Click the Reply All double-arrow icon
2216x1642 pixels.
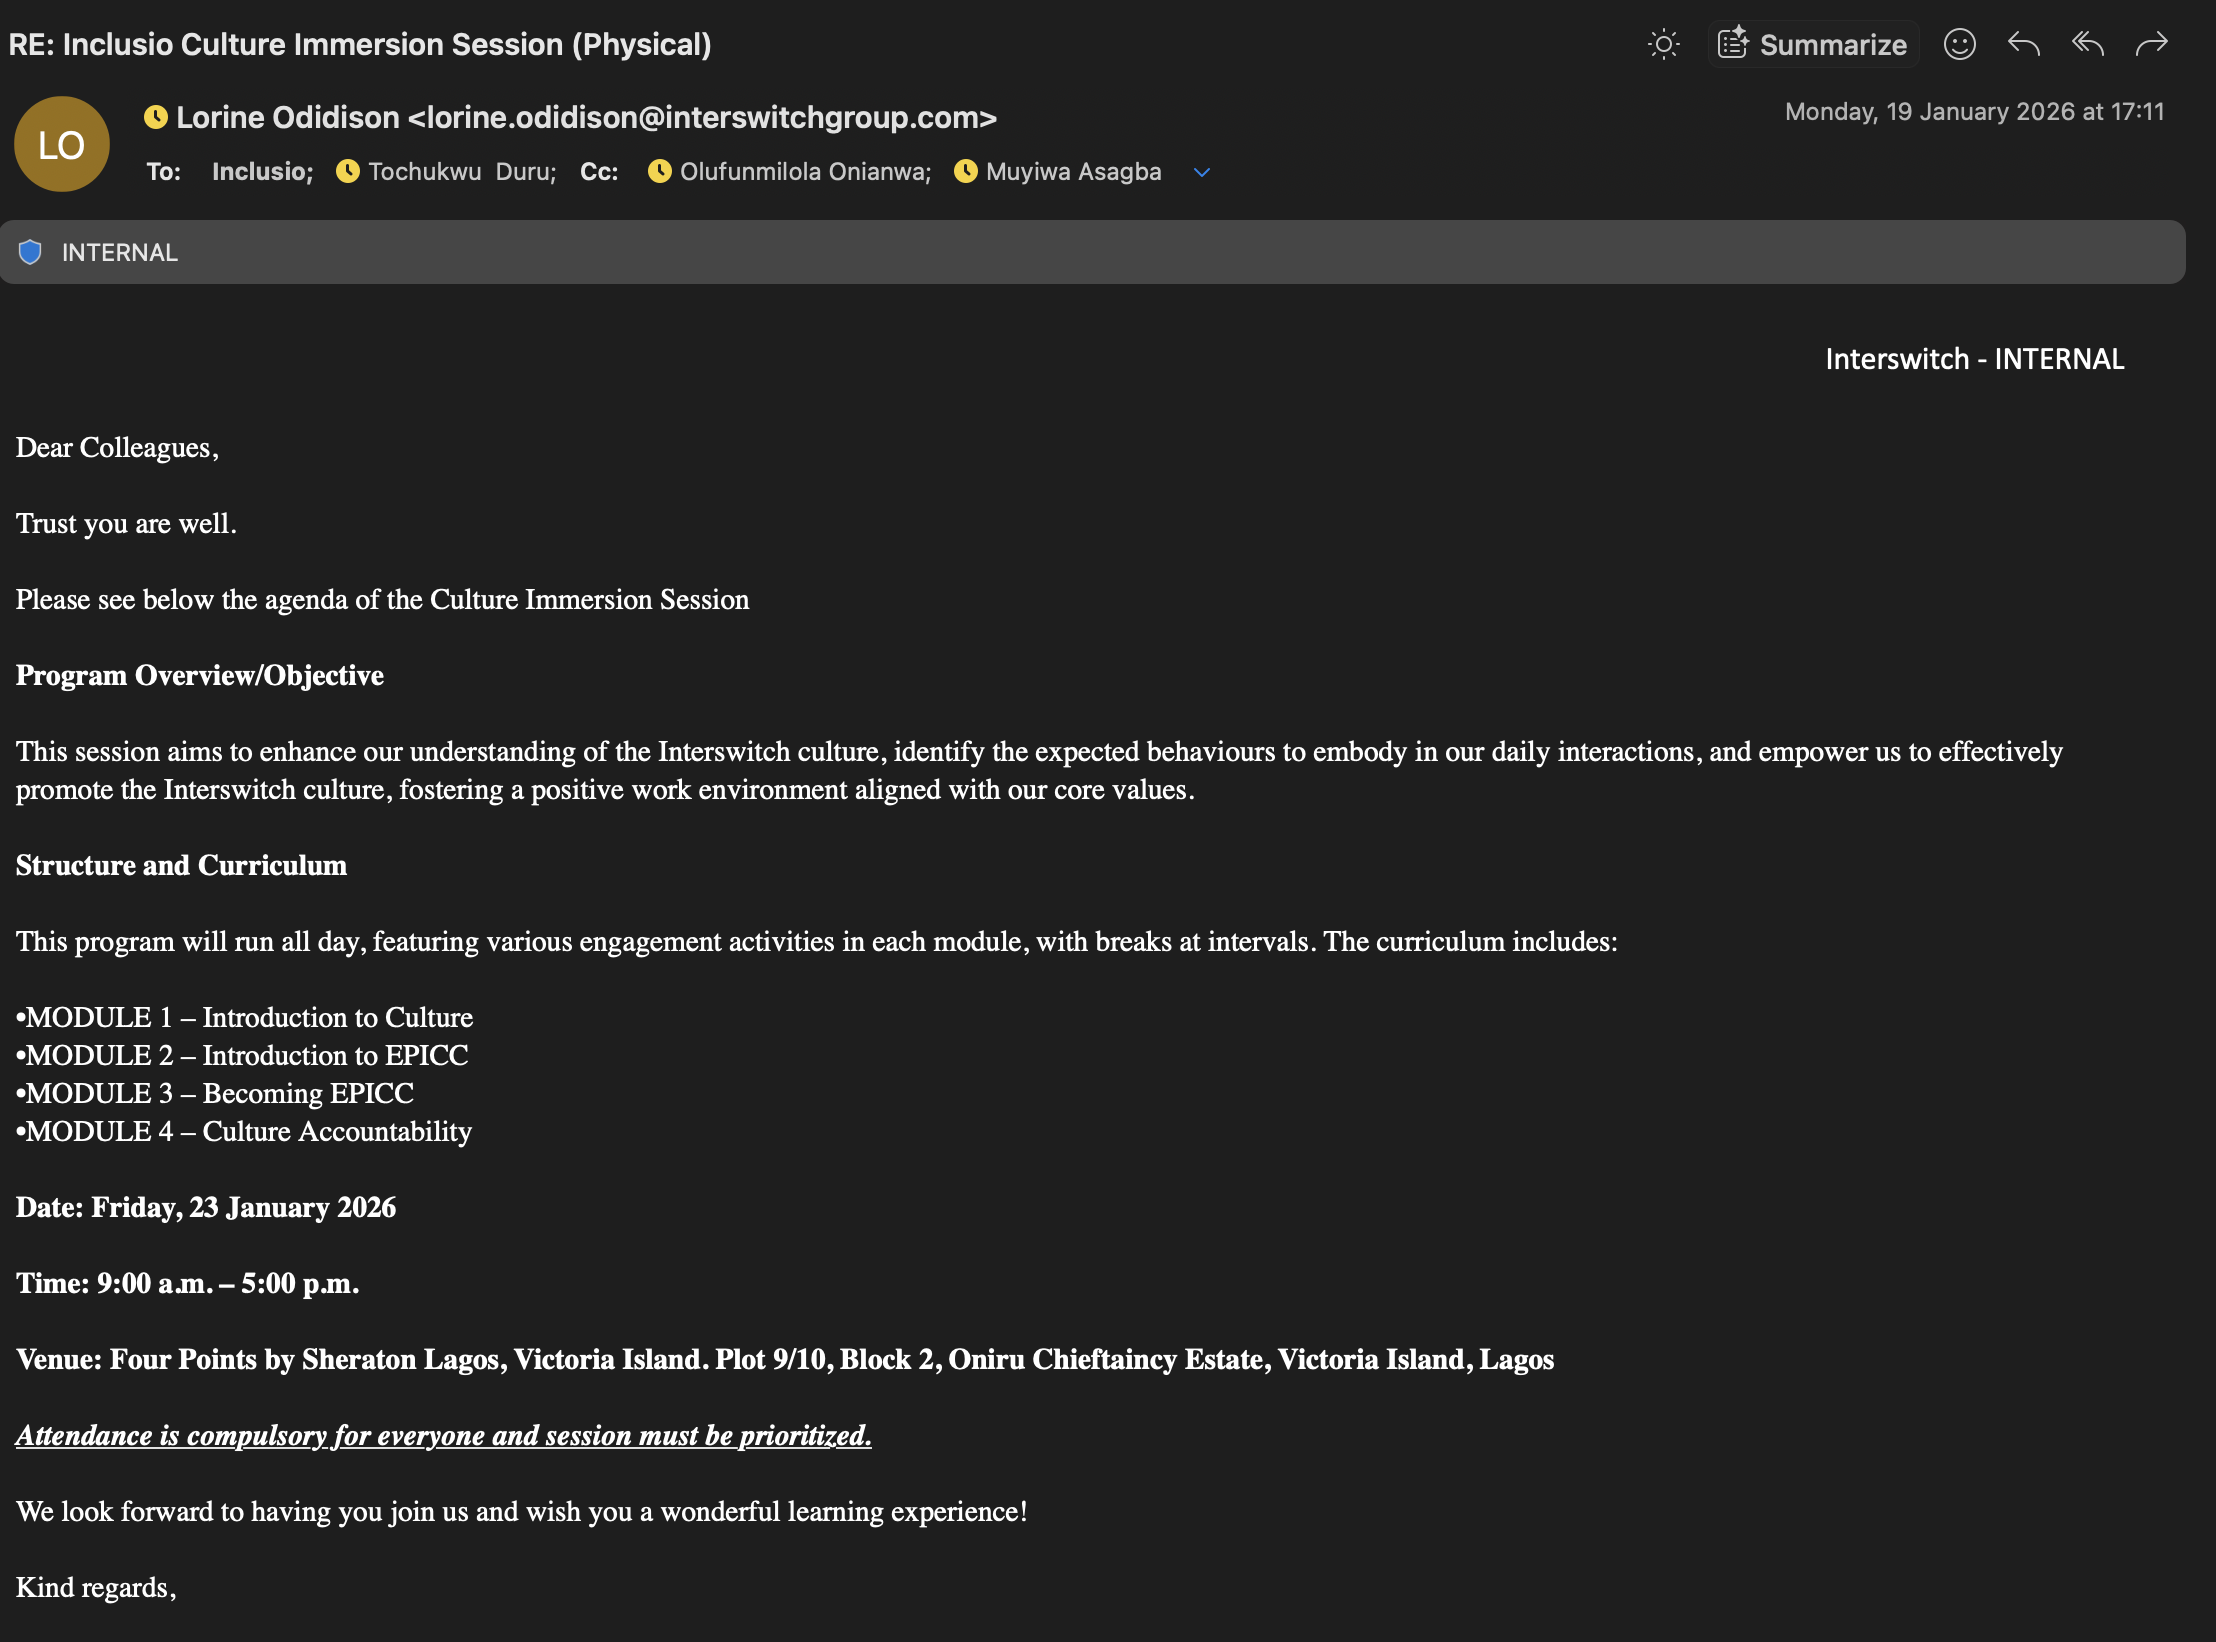tap(2088, 44)
